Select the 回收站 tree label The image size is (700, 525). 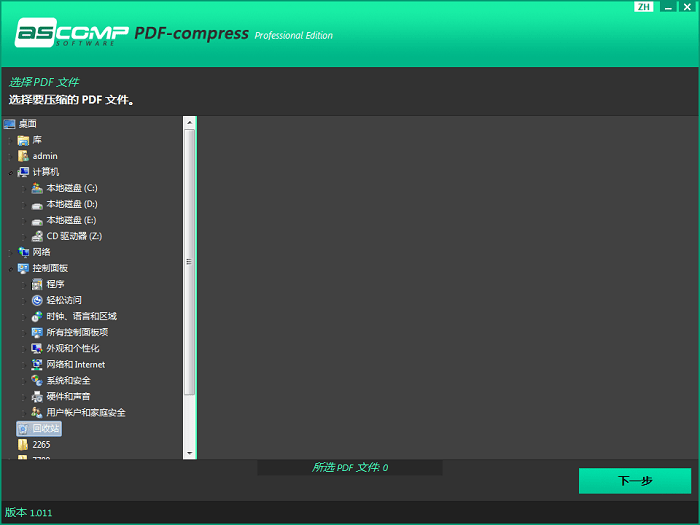click(x=46, y=429)
